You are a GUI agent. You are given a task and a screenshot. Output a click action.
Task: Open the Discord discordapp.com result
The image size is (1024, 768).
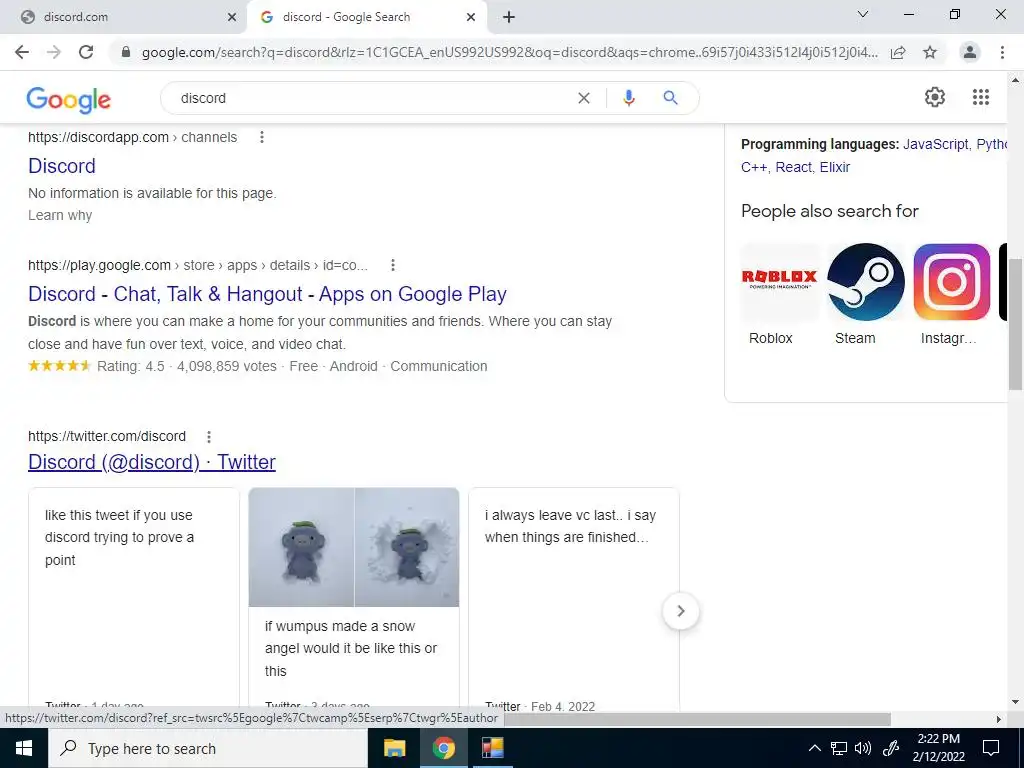coord(62,166)
